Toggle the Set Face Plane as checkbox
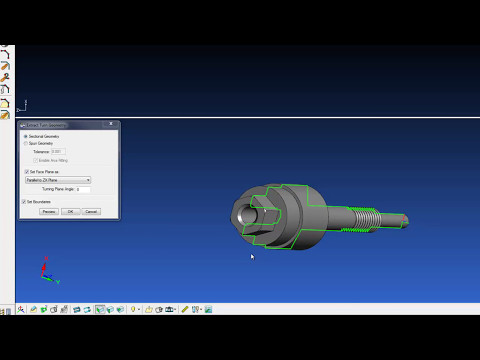 click(x=27, y=172)
